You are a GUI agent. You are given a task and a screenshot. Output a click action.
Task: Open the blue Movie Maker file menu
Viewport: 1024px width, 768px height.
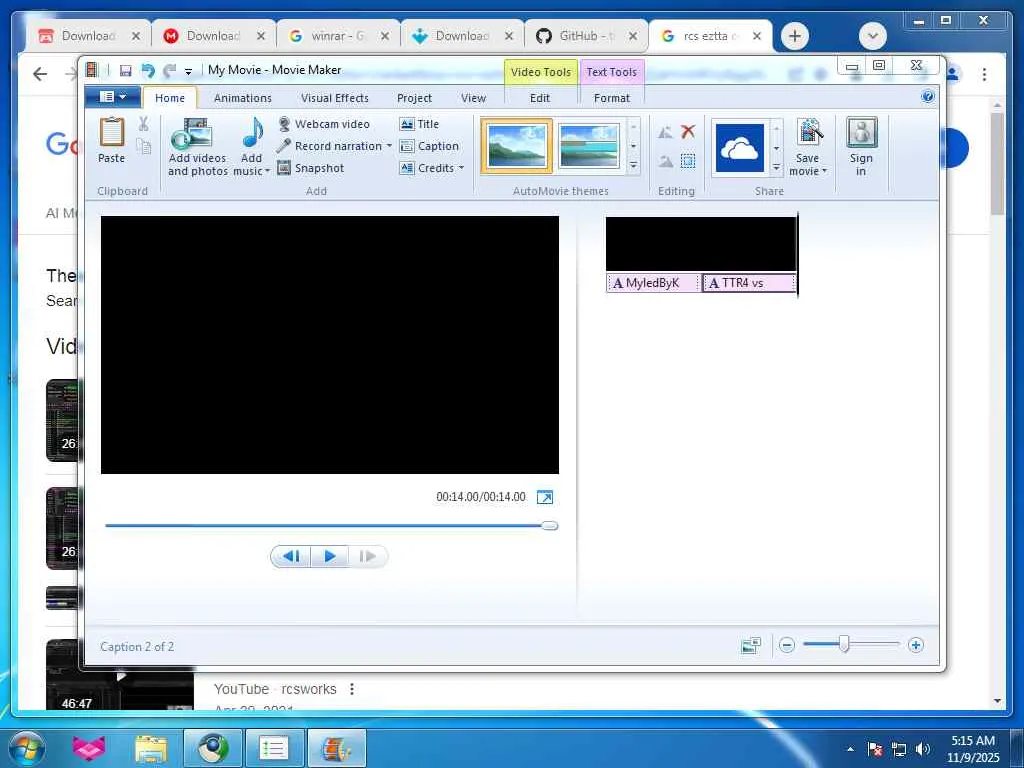pos(112,97)
